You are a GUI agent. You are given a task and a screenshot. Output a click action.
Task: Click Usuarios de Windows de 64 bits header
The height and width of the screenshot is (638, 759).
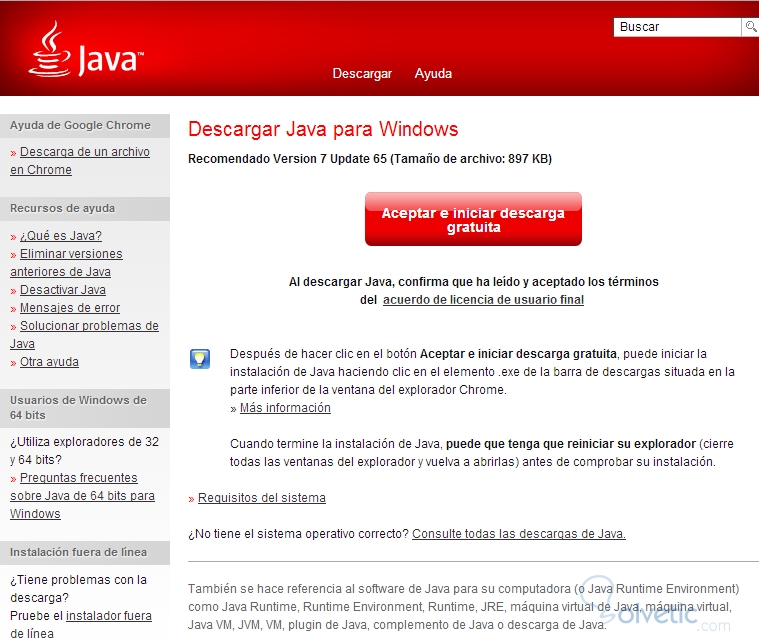click(85, 408)
